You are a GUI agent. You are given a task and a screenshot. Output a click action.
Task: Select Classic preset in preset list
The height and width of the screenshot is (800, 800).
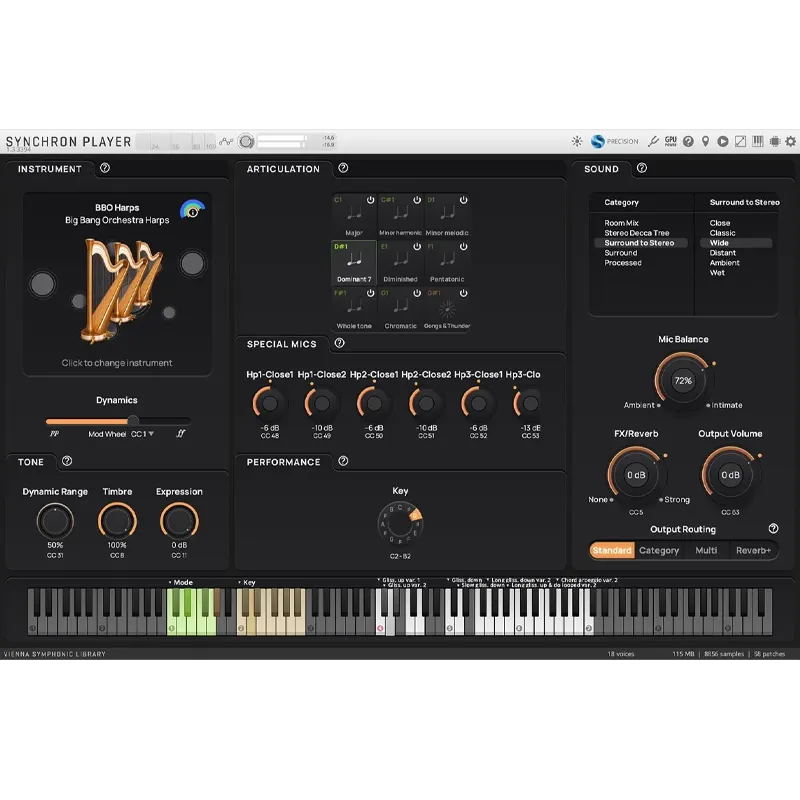722,233
